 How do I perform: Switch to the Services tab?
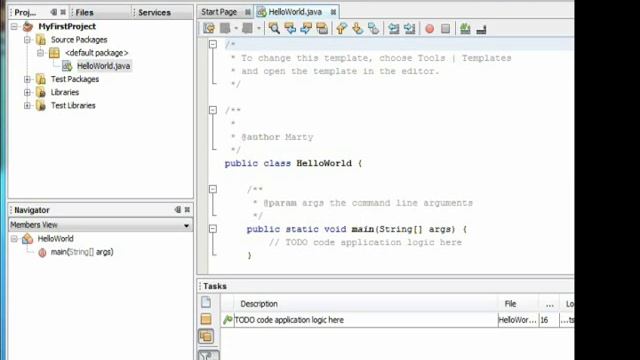pyautogui.click(x=154, y=12)
